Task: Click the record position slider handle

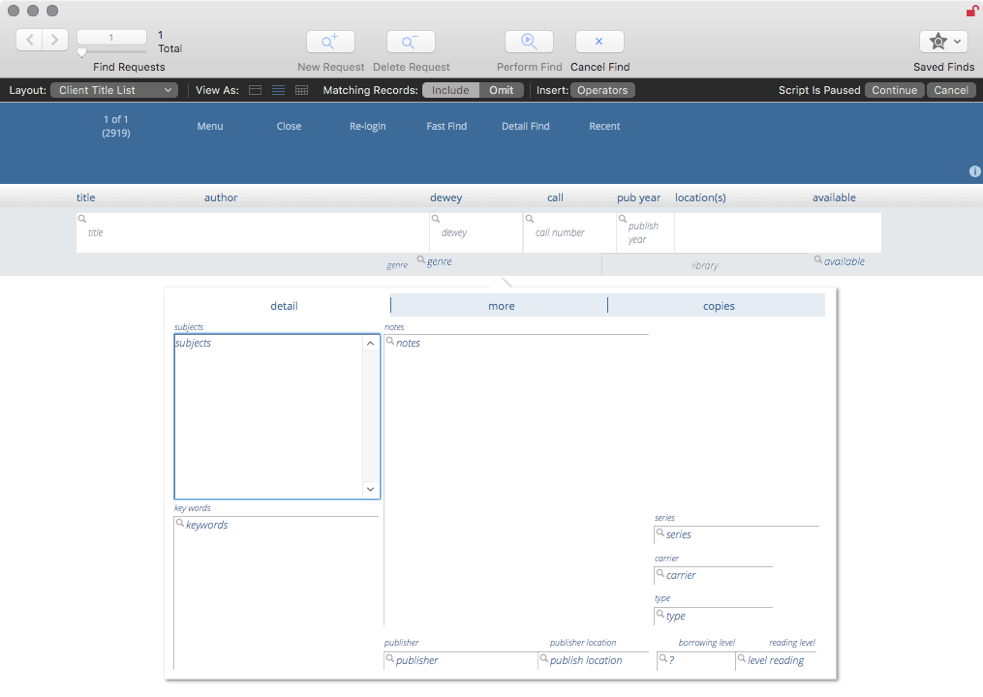Action: (x=82, y=53)
